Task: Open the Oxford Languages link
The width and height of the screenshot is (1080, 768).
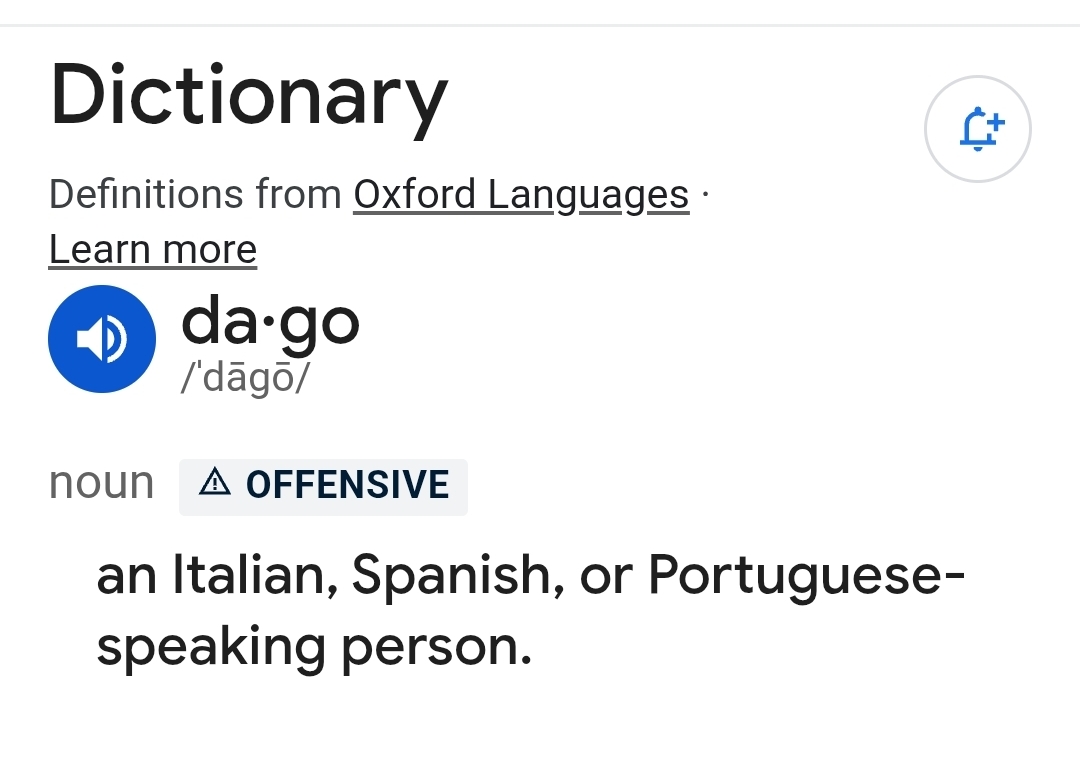Action: point(521,195)
